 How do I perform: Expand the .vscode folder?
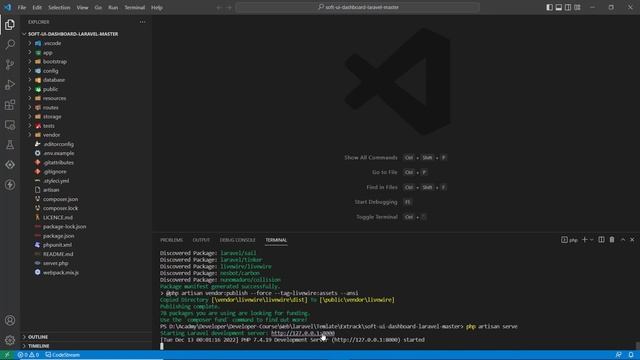86,43
